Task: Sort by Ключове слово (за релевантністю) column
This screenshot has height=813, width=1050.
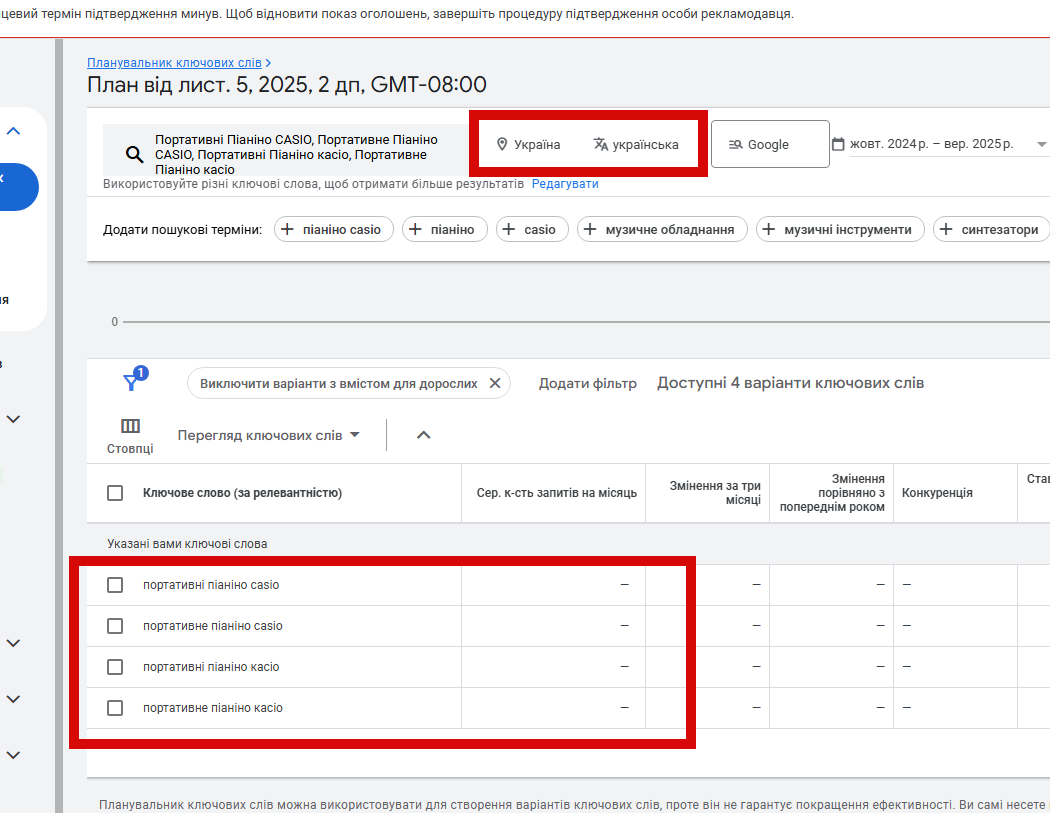Action: (x=242, y=493)
